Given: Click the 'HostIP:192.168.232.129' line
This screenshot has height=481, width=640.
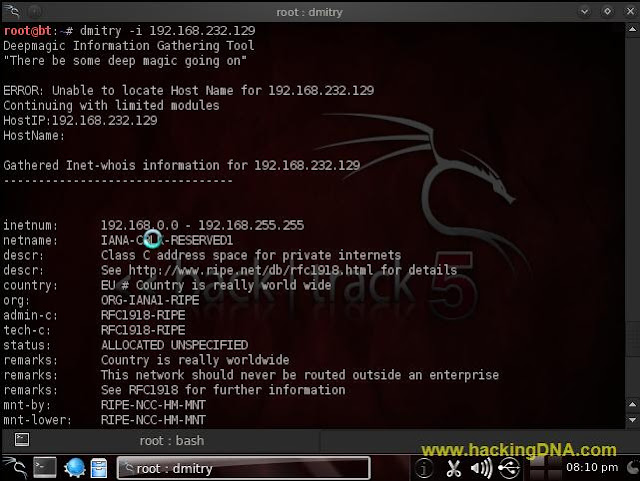Looking at the screenshot, I should pyautogui.click(x=80, y=120).
